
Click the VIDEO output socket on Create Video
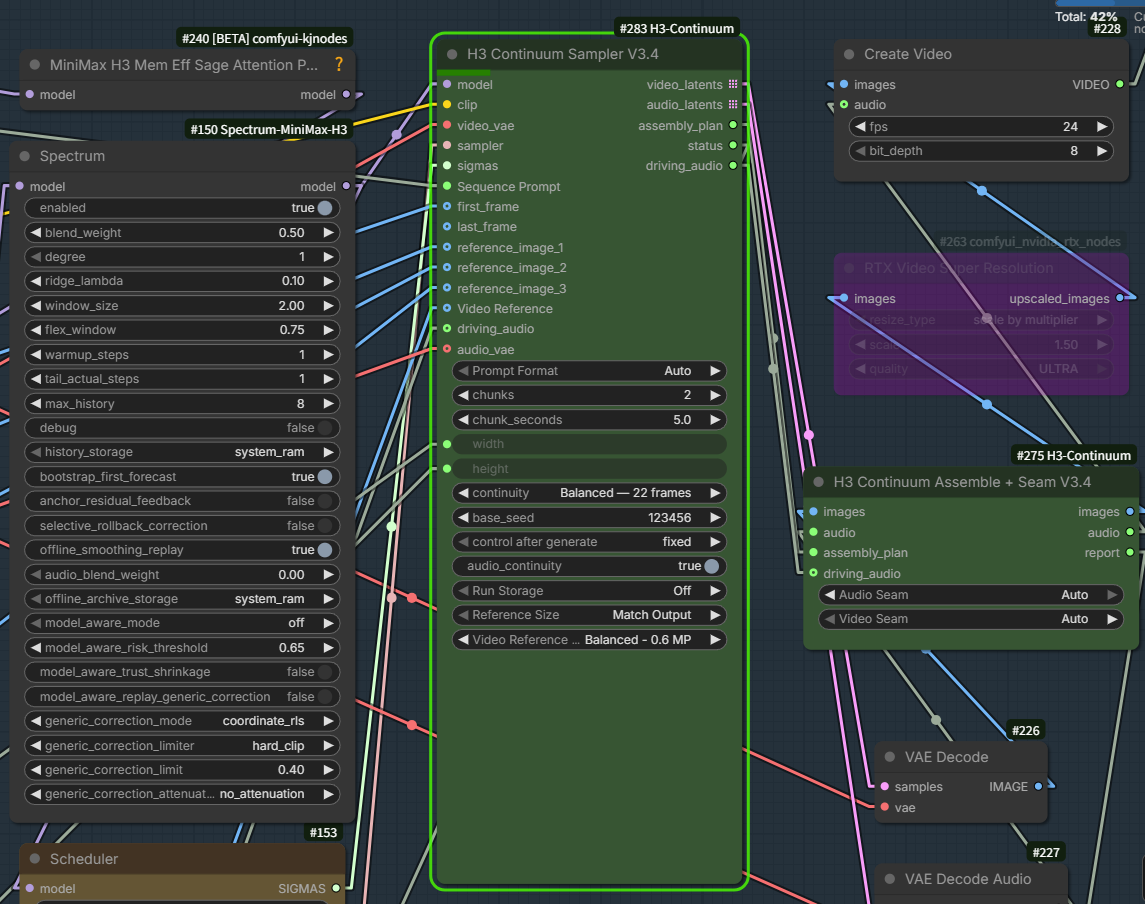[x=1119, y=85]
